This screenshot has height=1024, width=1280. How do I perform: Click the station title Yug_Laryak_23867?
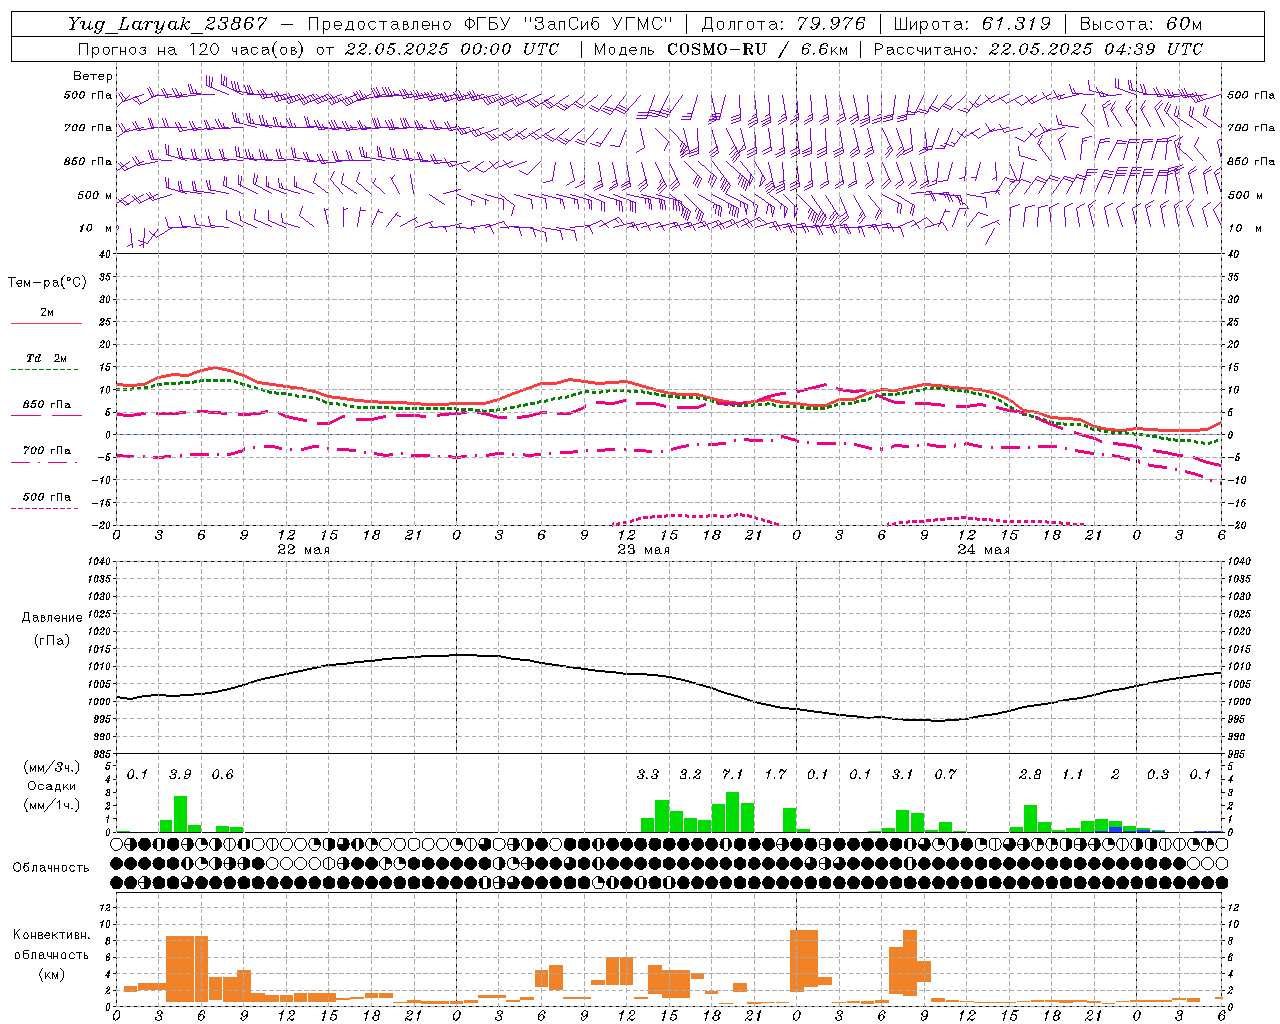pos(168,24)
